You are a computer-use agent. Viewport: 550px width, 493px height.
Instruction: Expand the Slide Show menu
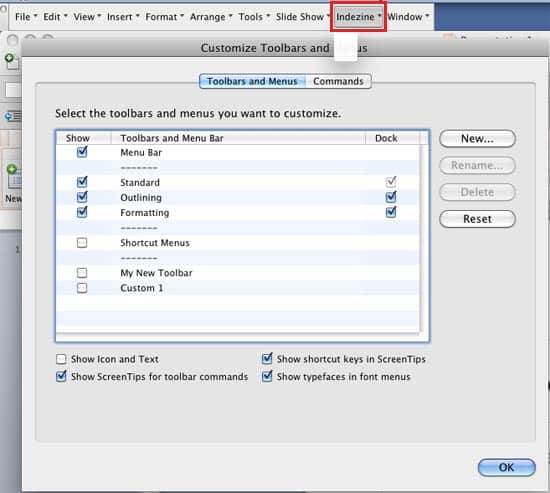click(x=302, y=16)
